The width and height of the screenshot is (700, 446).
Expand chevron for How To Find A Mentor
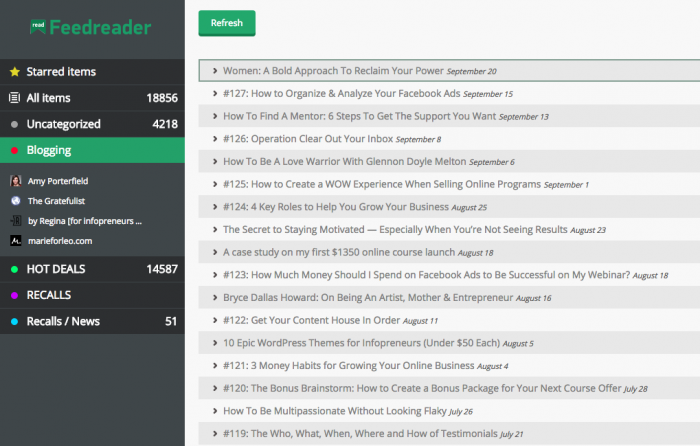215,116
